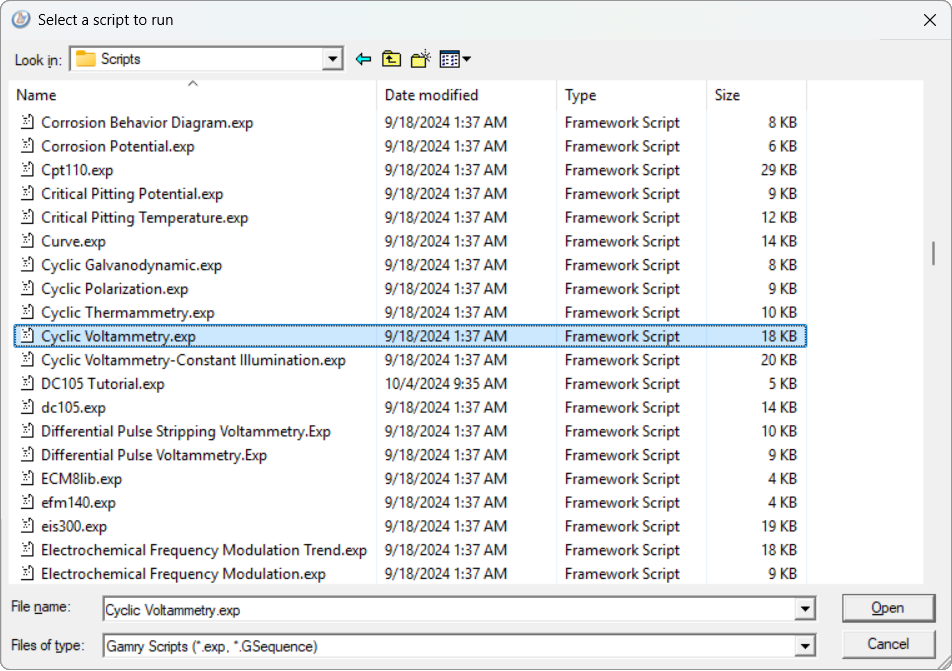952x671 pixels.
Task: Focus the File name input field
Action: pyautogui.click(x=449, y=609)
